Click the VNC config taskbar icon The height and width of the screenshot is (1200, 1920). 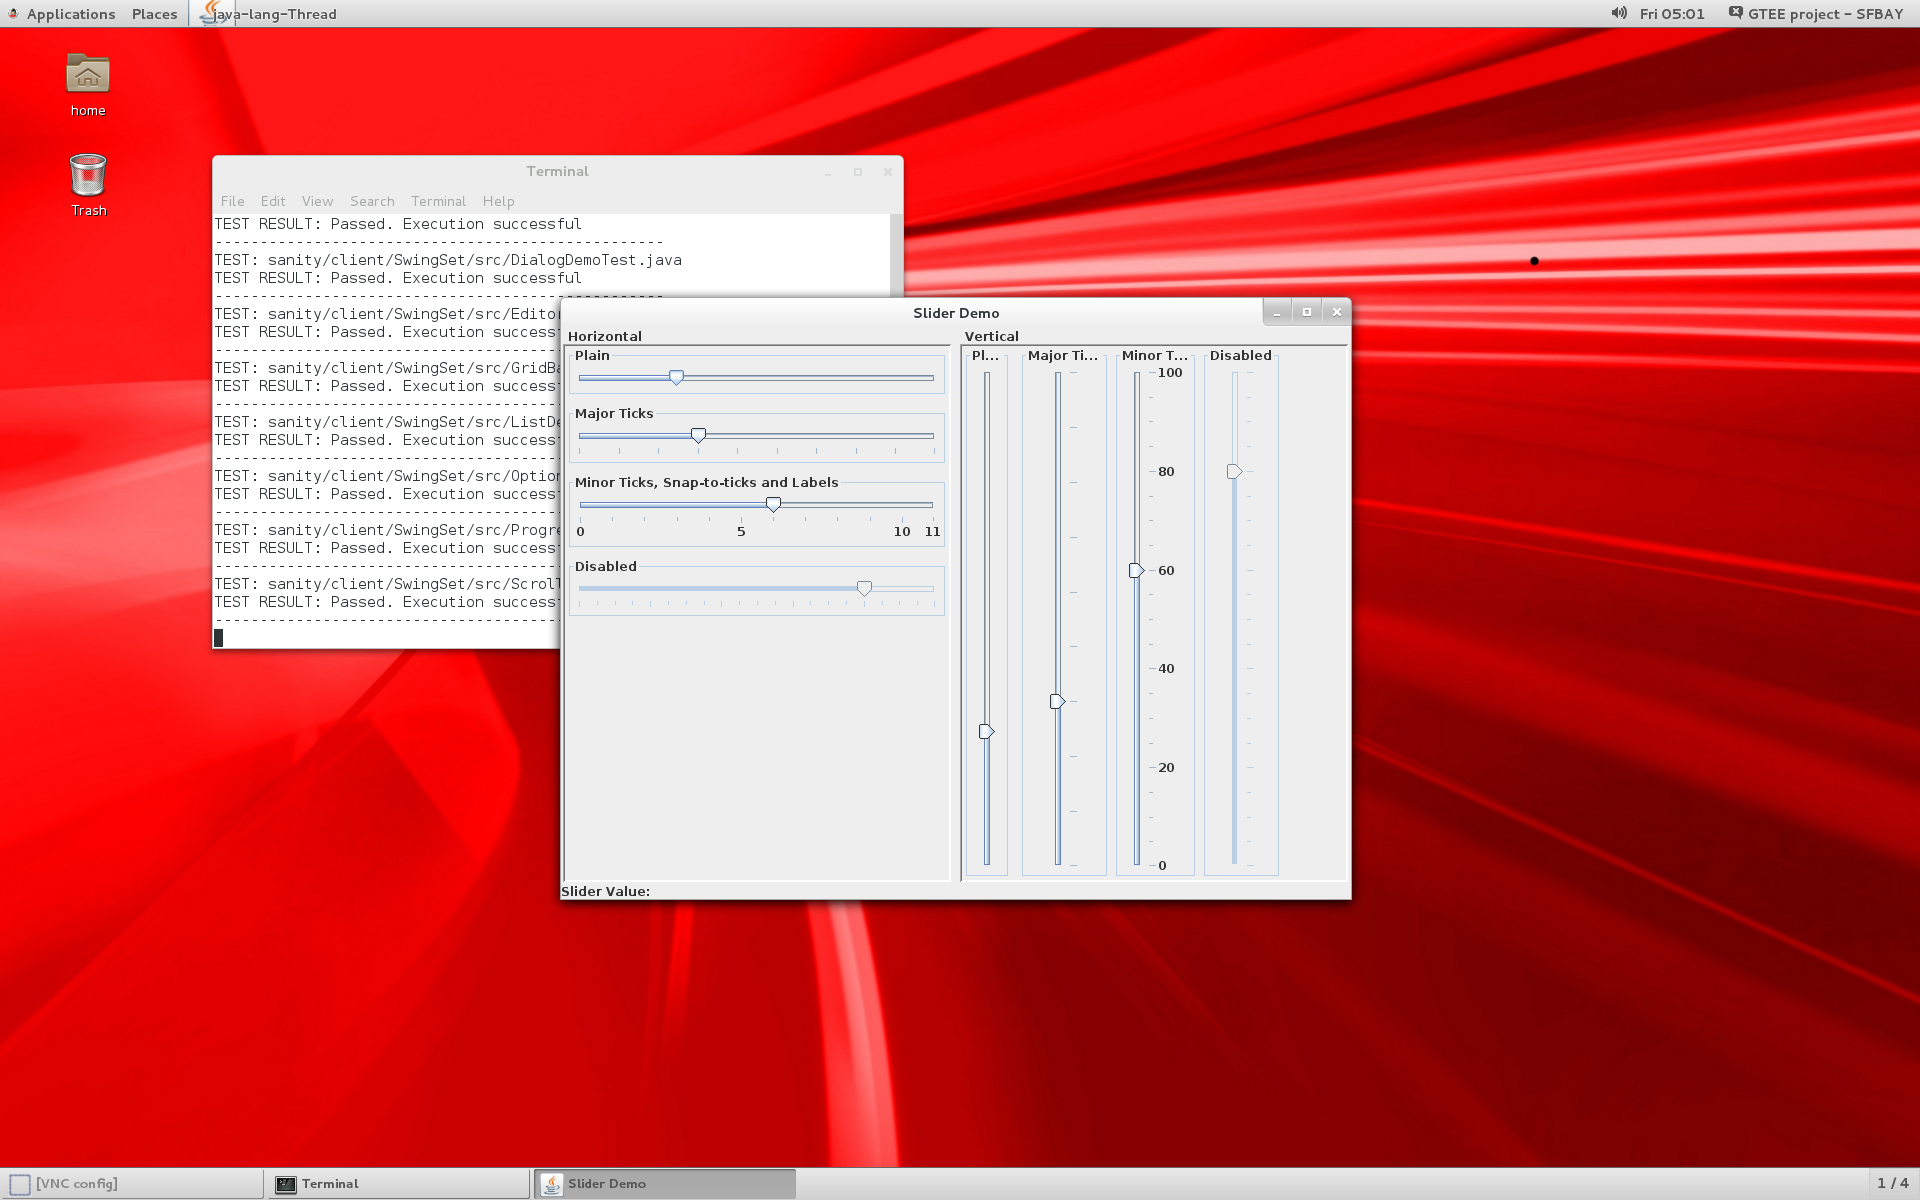[x=20, y=1184]
